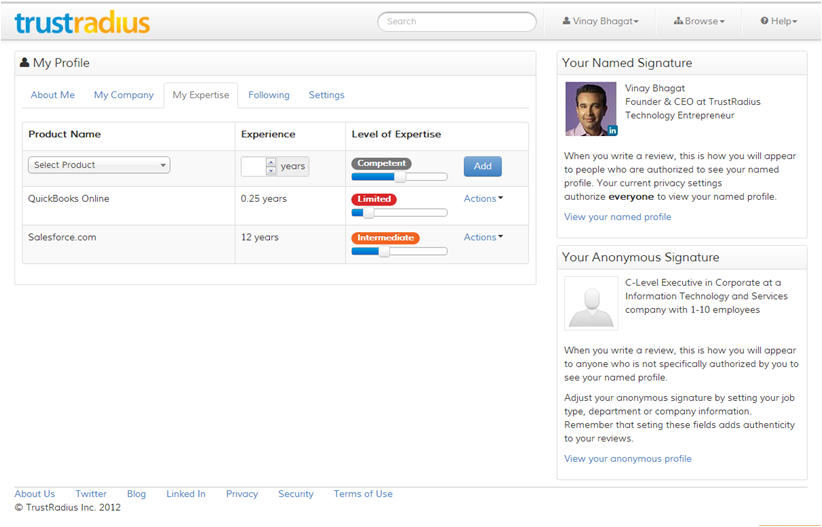This screenshot has width=822, height=527.
Task: Click the TrustRadius logo
Action: point(82,23)
